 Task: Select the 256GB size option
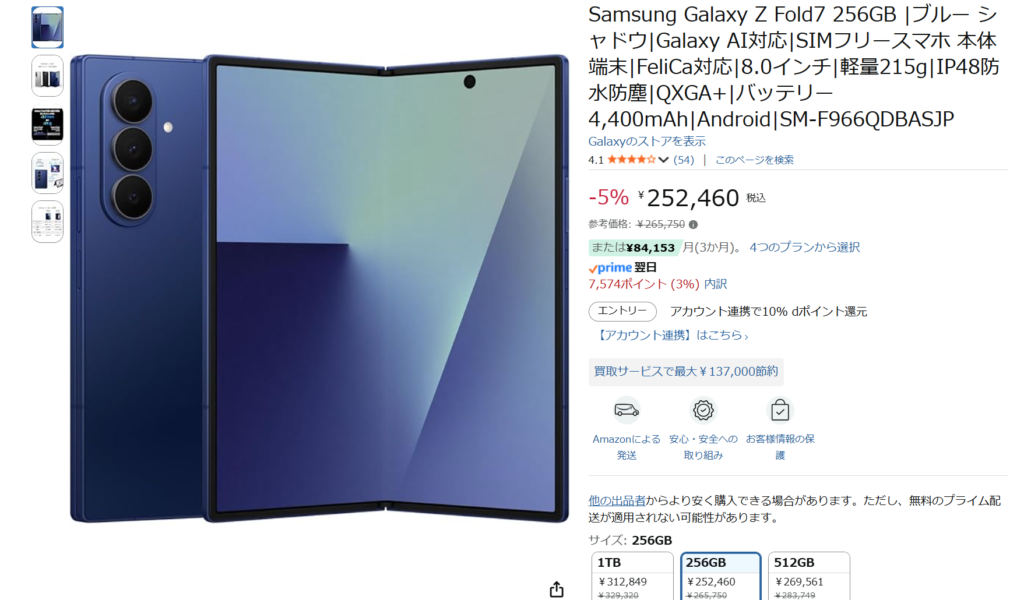click(x=720, y=576)
